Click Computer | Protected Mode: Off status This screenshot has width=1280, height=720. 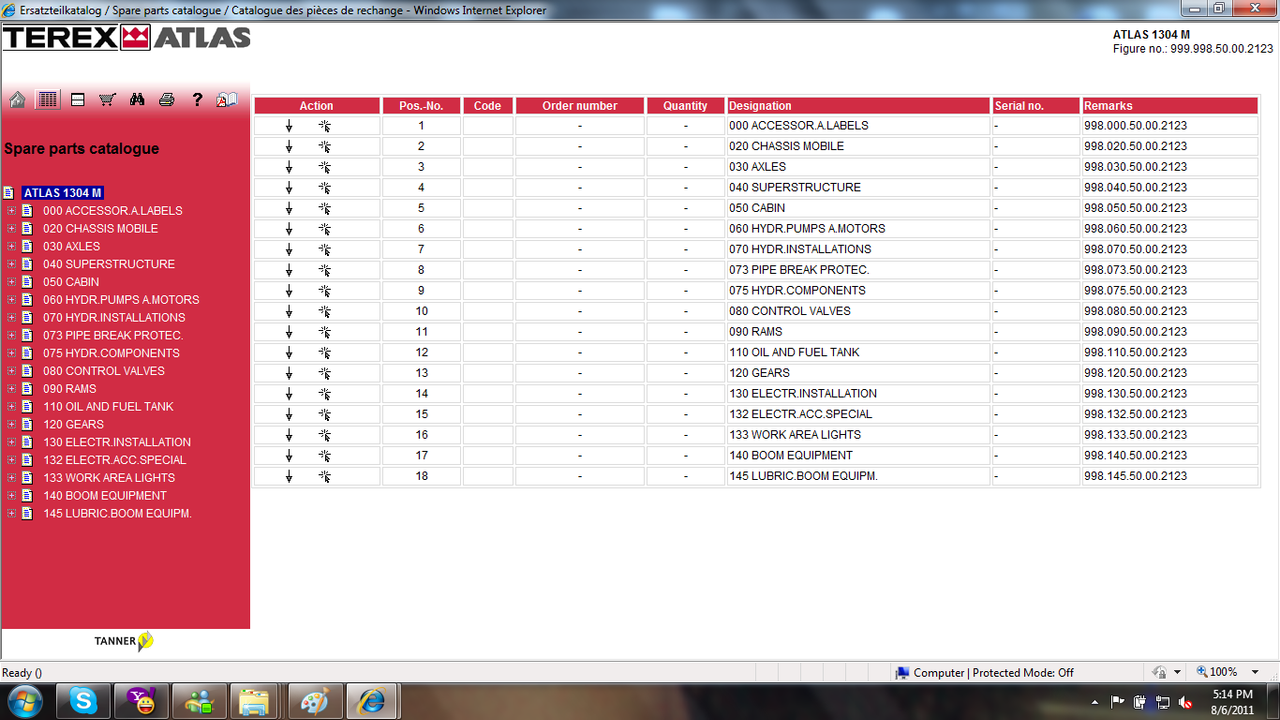coord(985,673)
